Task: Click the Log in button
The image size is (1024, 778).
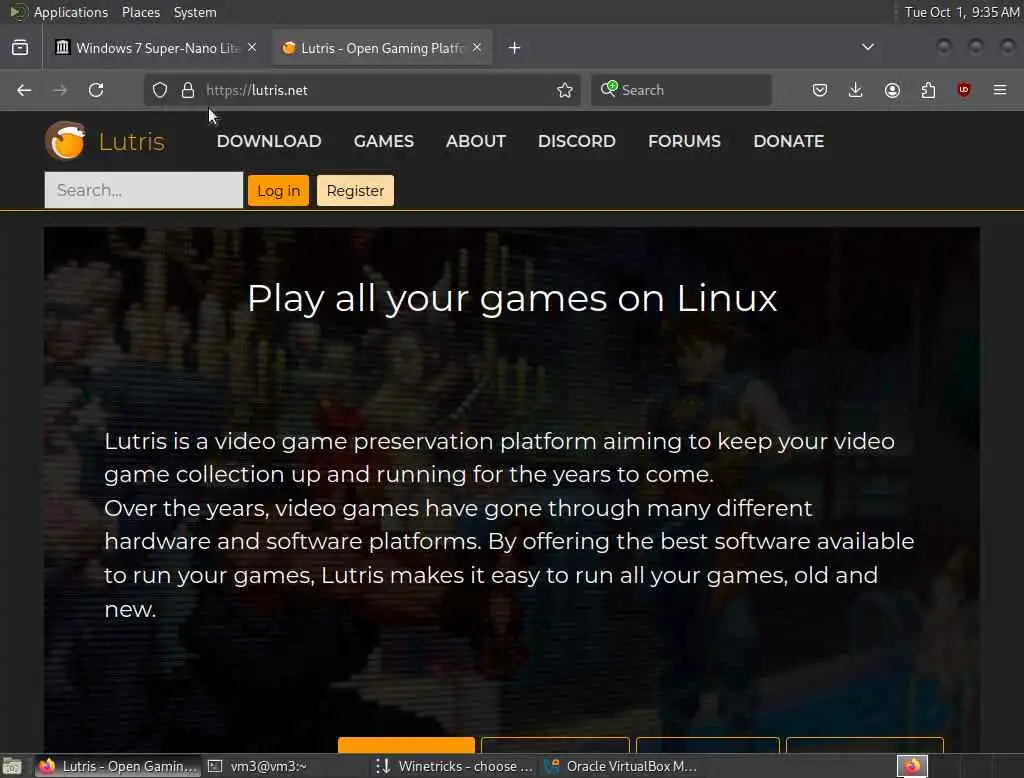Action: 278,191
